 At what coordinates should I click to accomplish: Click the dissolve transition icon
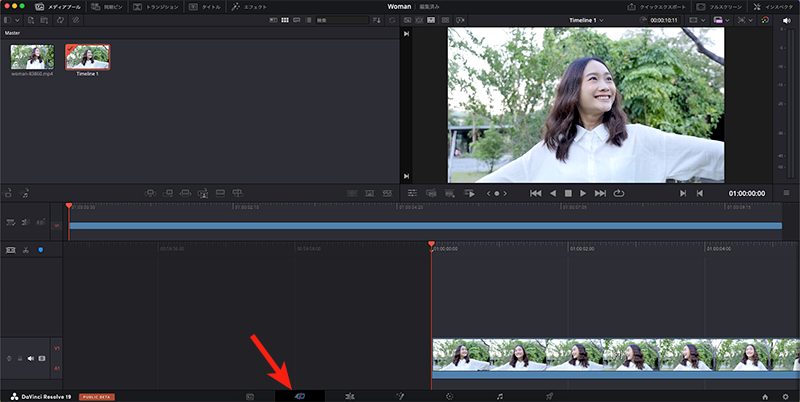[x=370, y=193]
